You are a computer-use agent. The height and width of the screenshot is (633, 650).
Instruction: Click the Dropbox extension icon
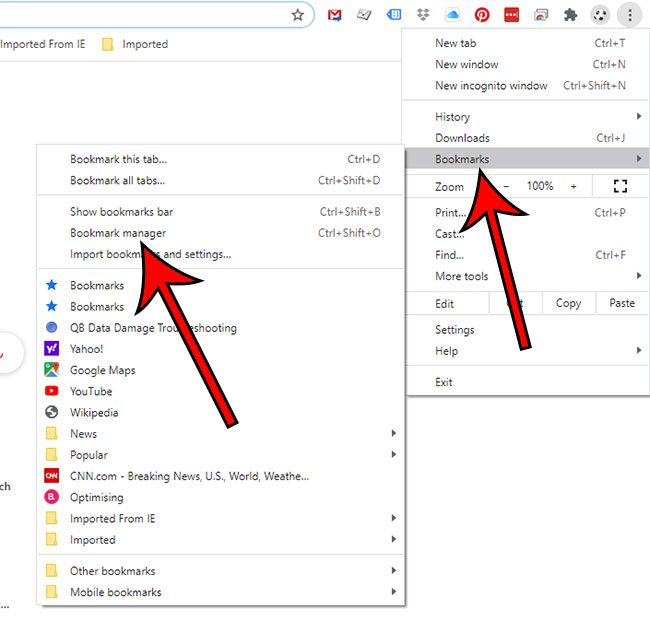423,15
